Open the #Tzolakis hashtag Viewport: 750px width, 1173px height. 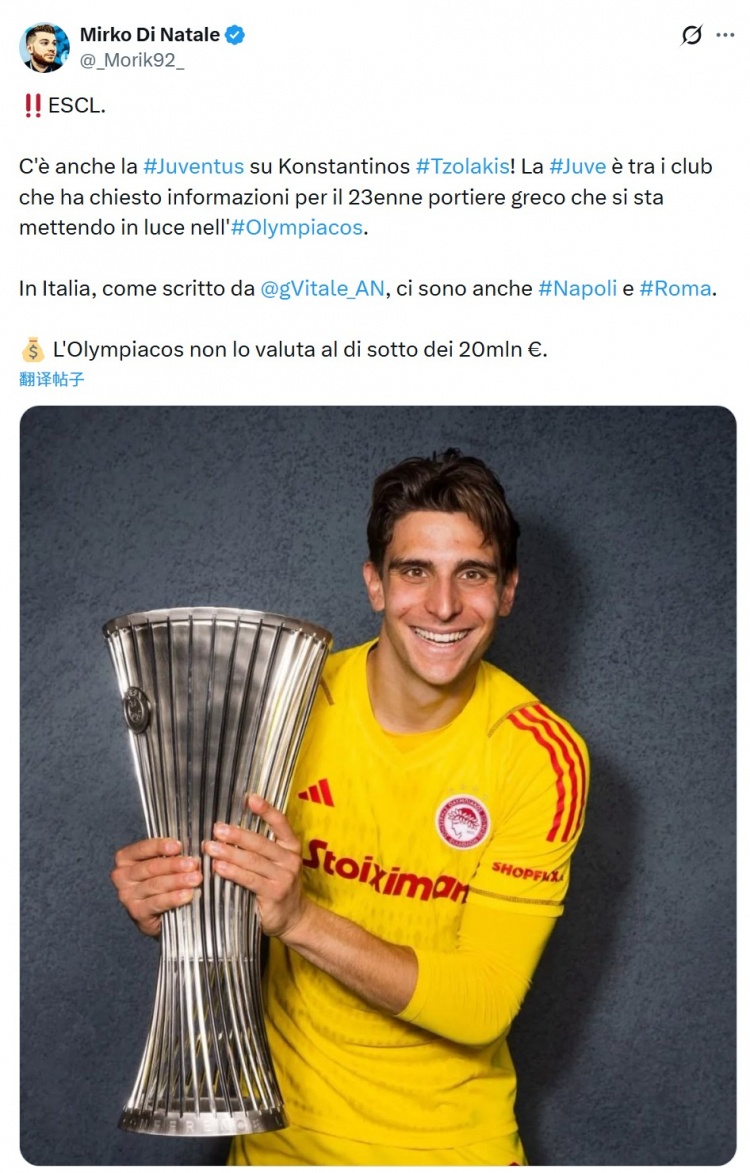(463, 166)
